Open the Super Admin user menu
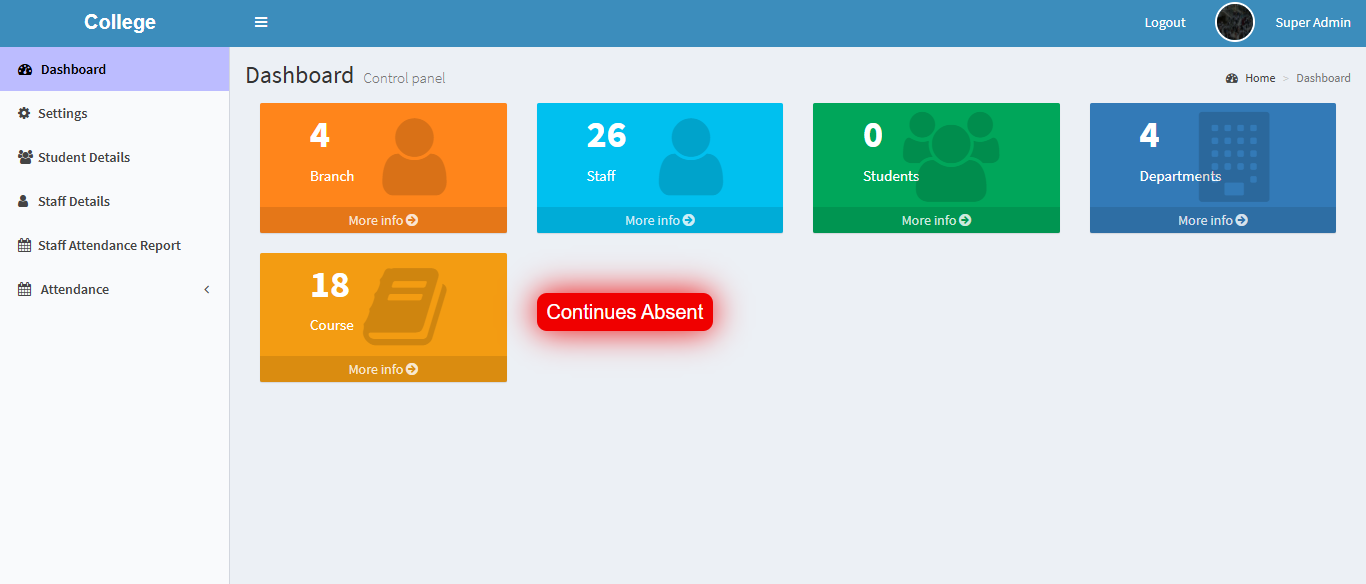 tap(1312, 23)
